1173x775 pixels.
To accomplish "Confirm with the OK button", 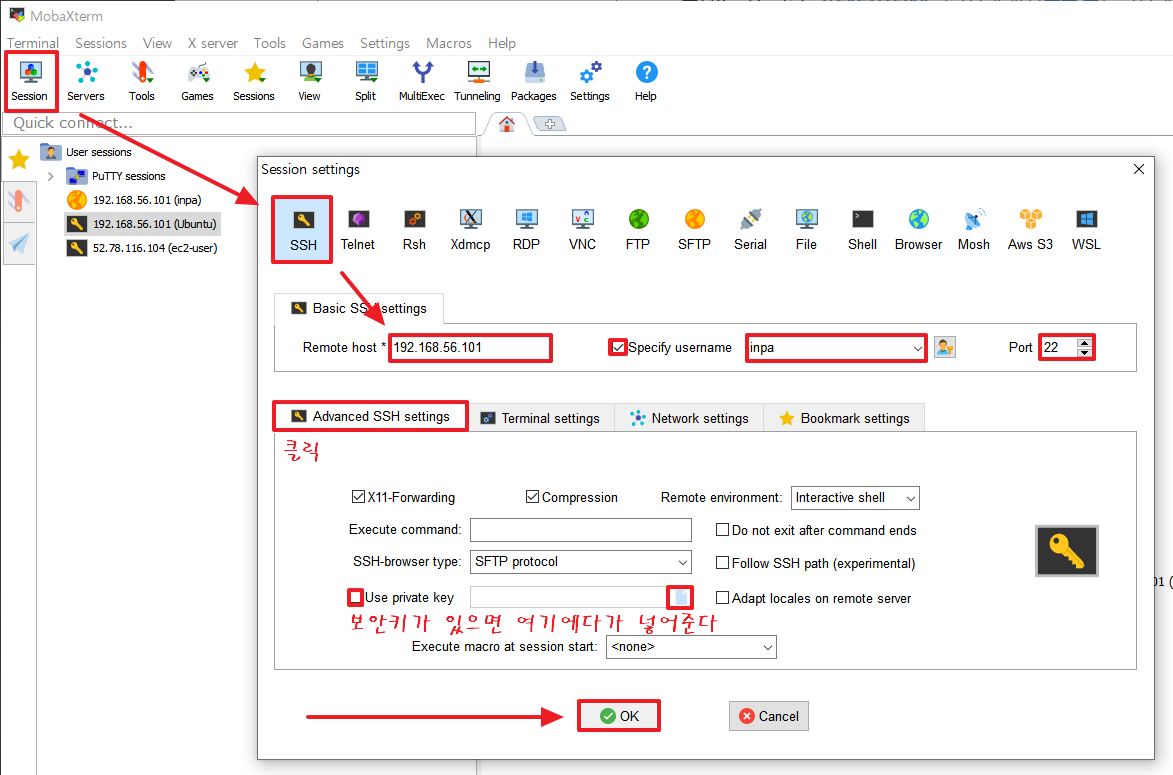I will tap(619, 716).
